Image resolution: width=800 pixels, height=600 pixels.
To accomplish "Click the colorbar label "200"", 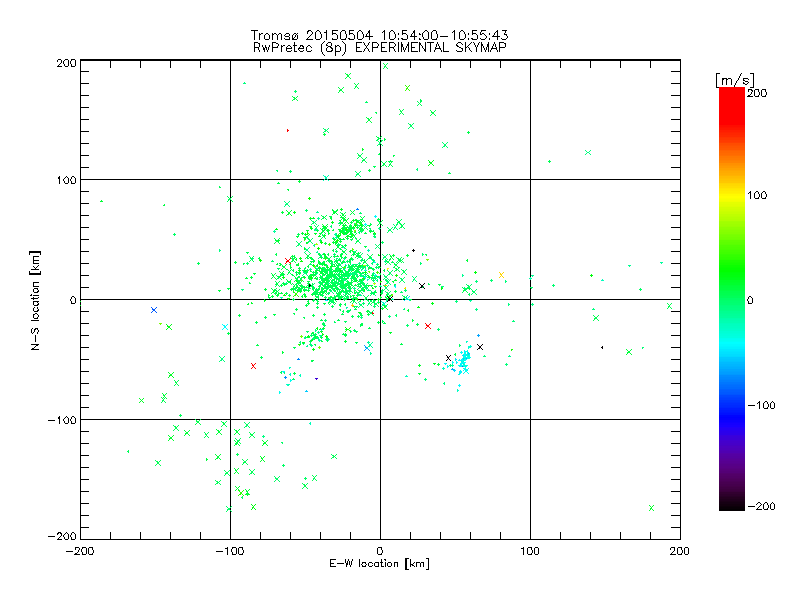I will 757,93.
